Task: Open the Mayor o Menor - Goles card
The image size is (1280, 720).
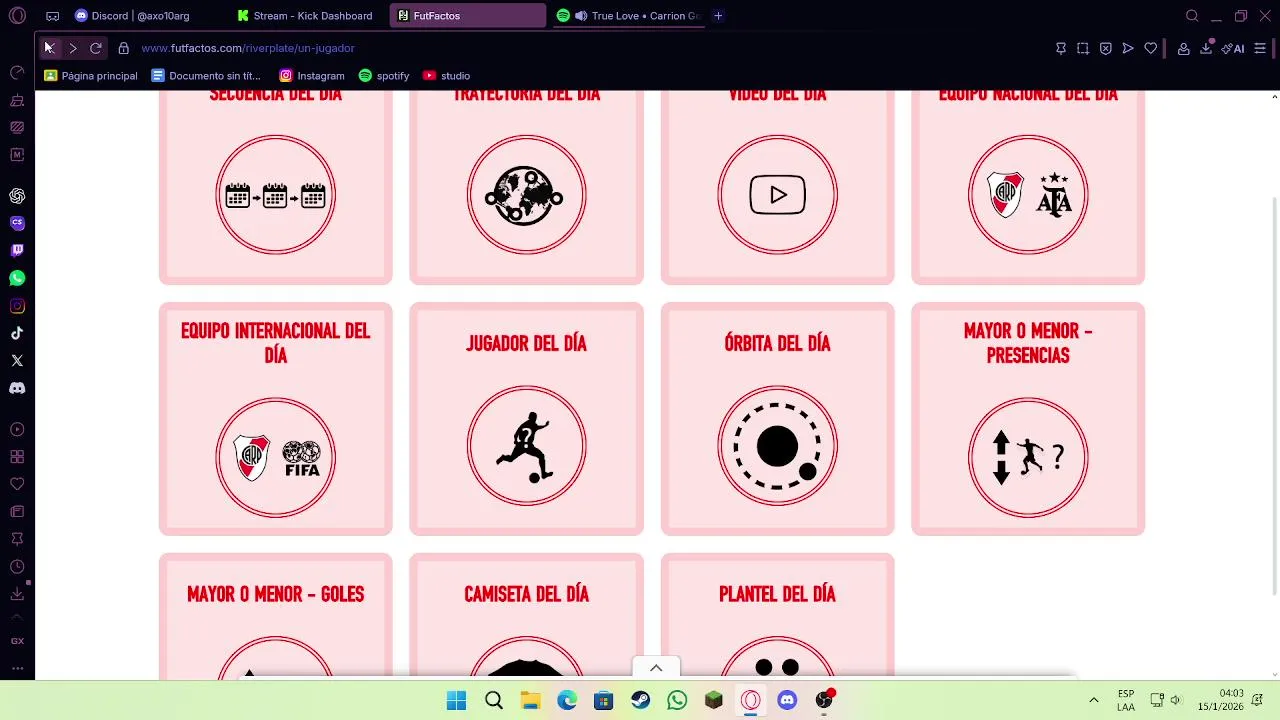Action: 276,616
